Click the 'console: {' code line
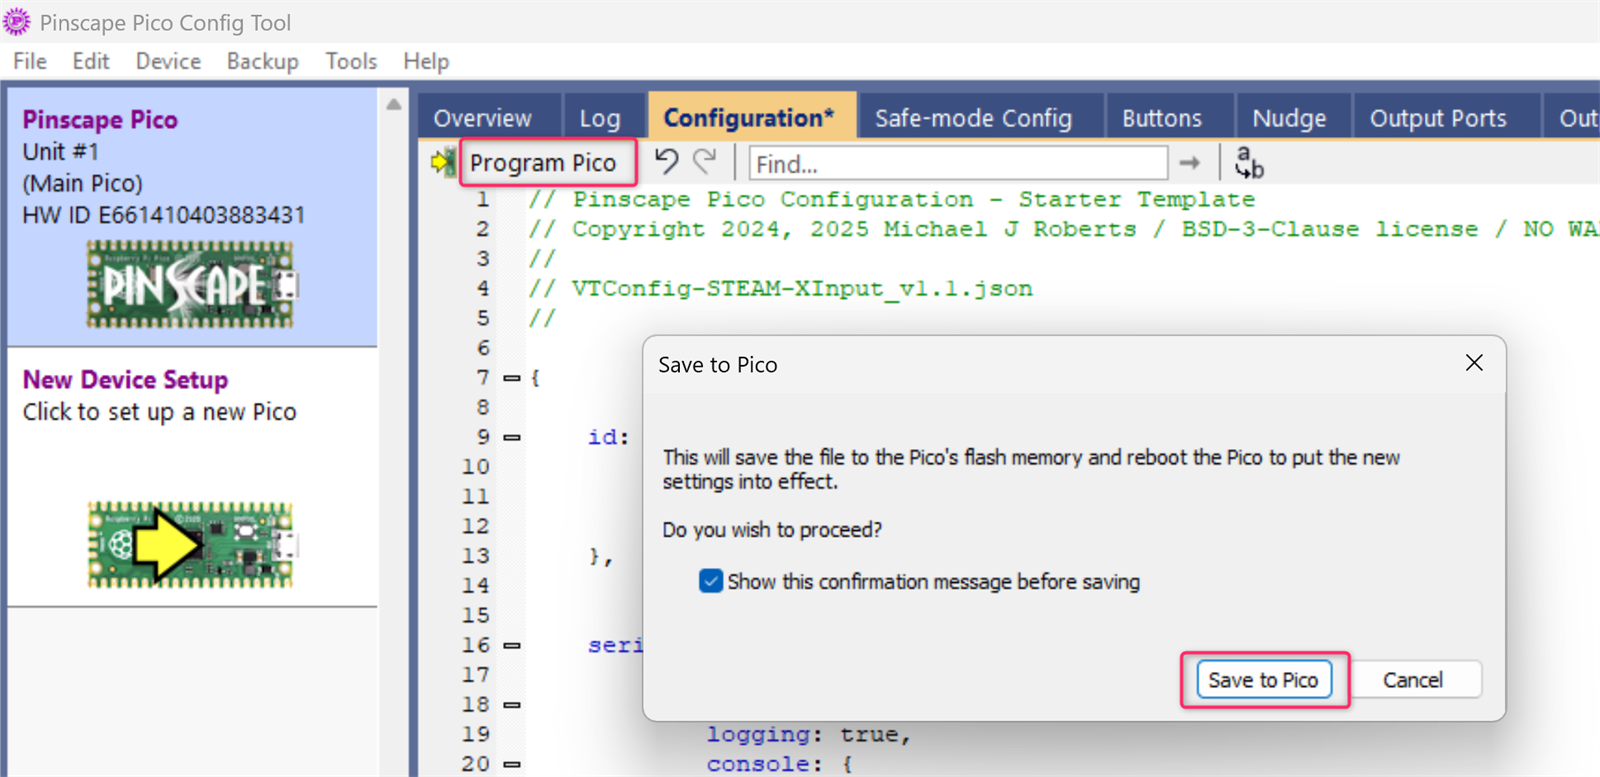1600x777 pixels. point(780,764)
